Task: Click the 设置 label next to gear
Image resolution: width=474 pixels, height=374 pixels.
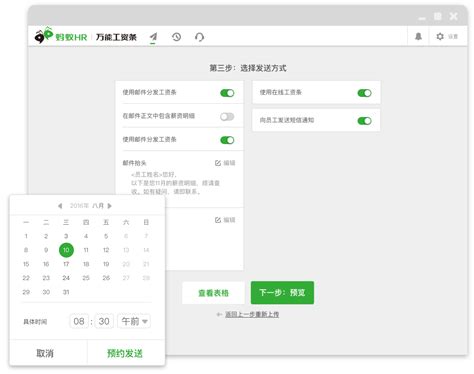Action: coord(453,37)
